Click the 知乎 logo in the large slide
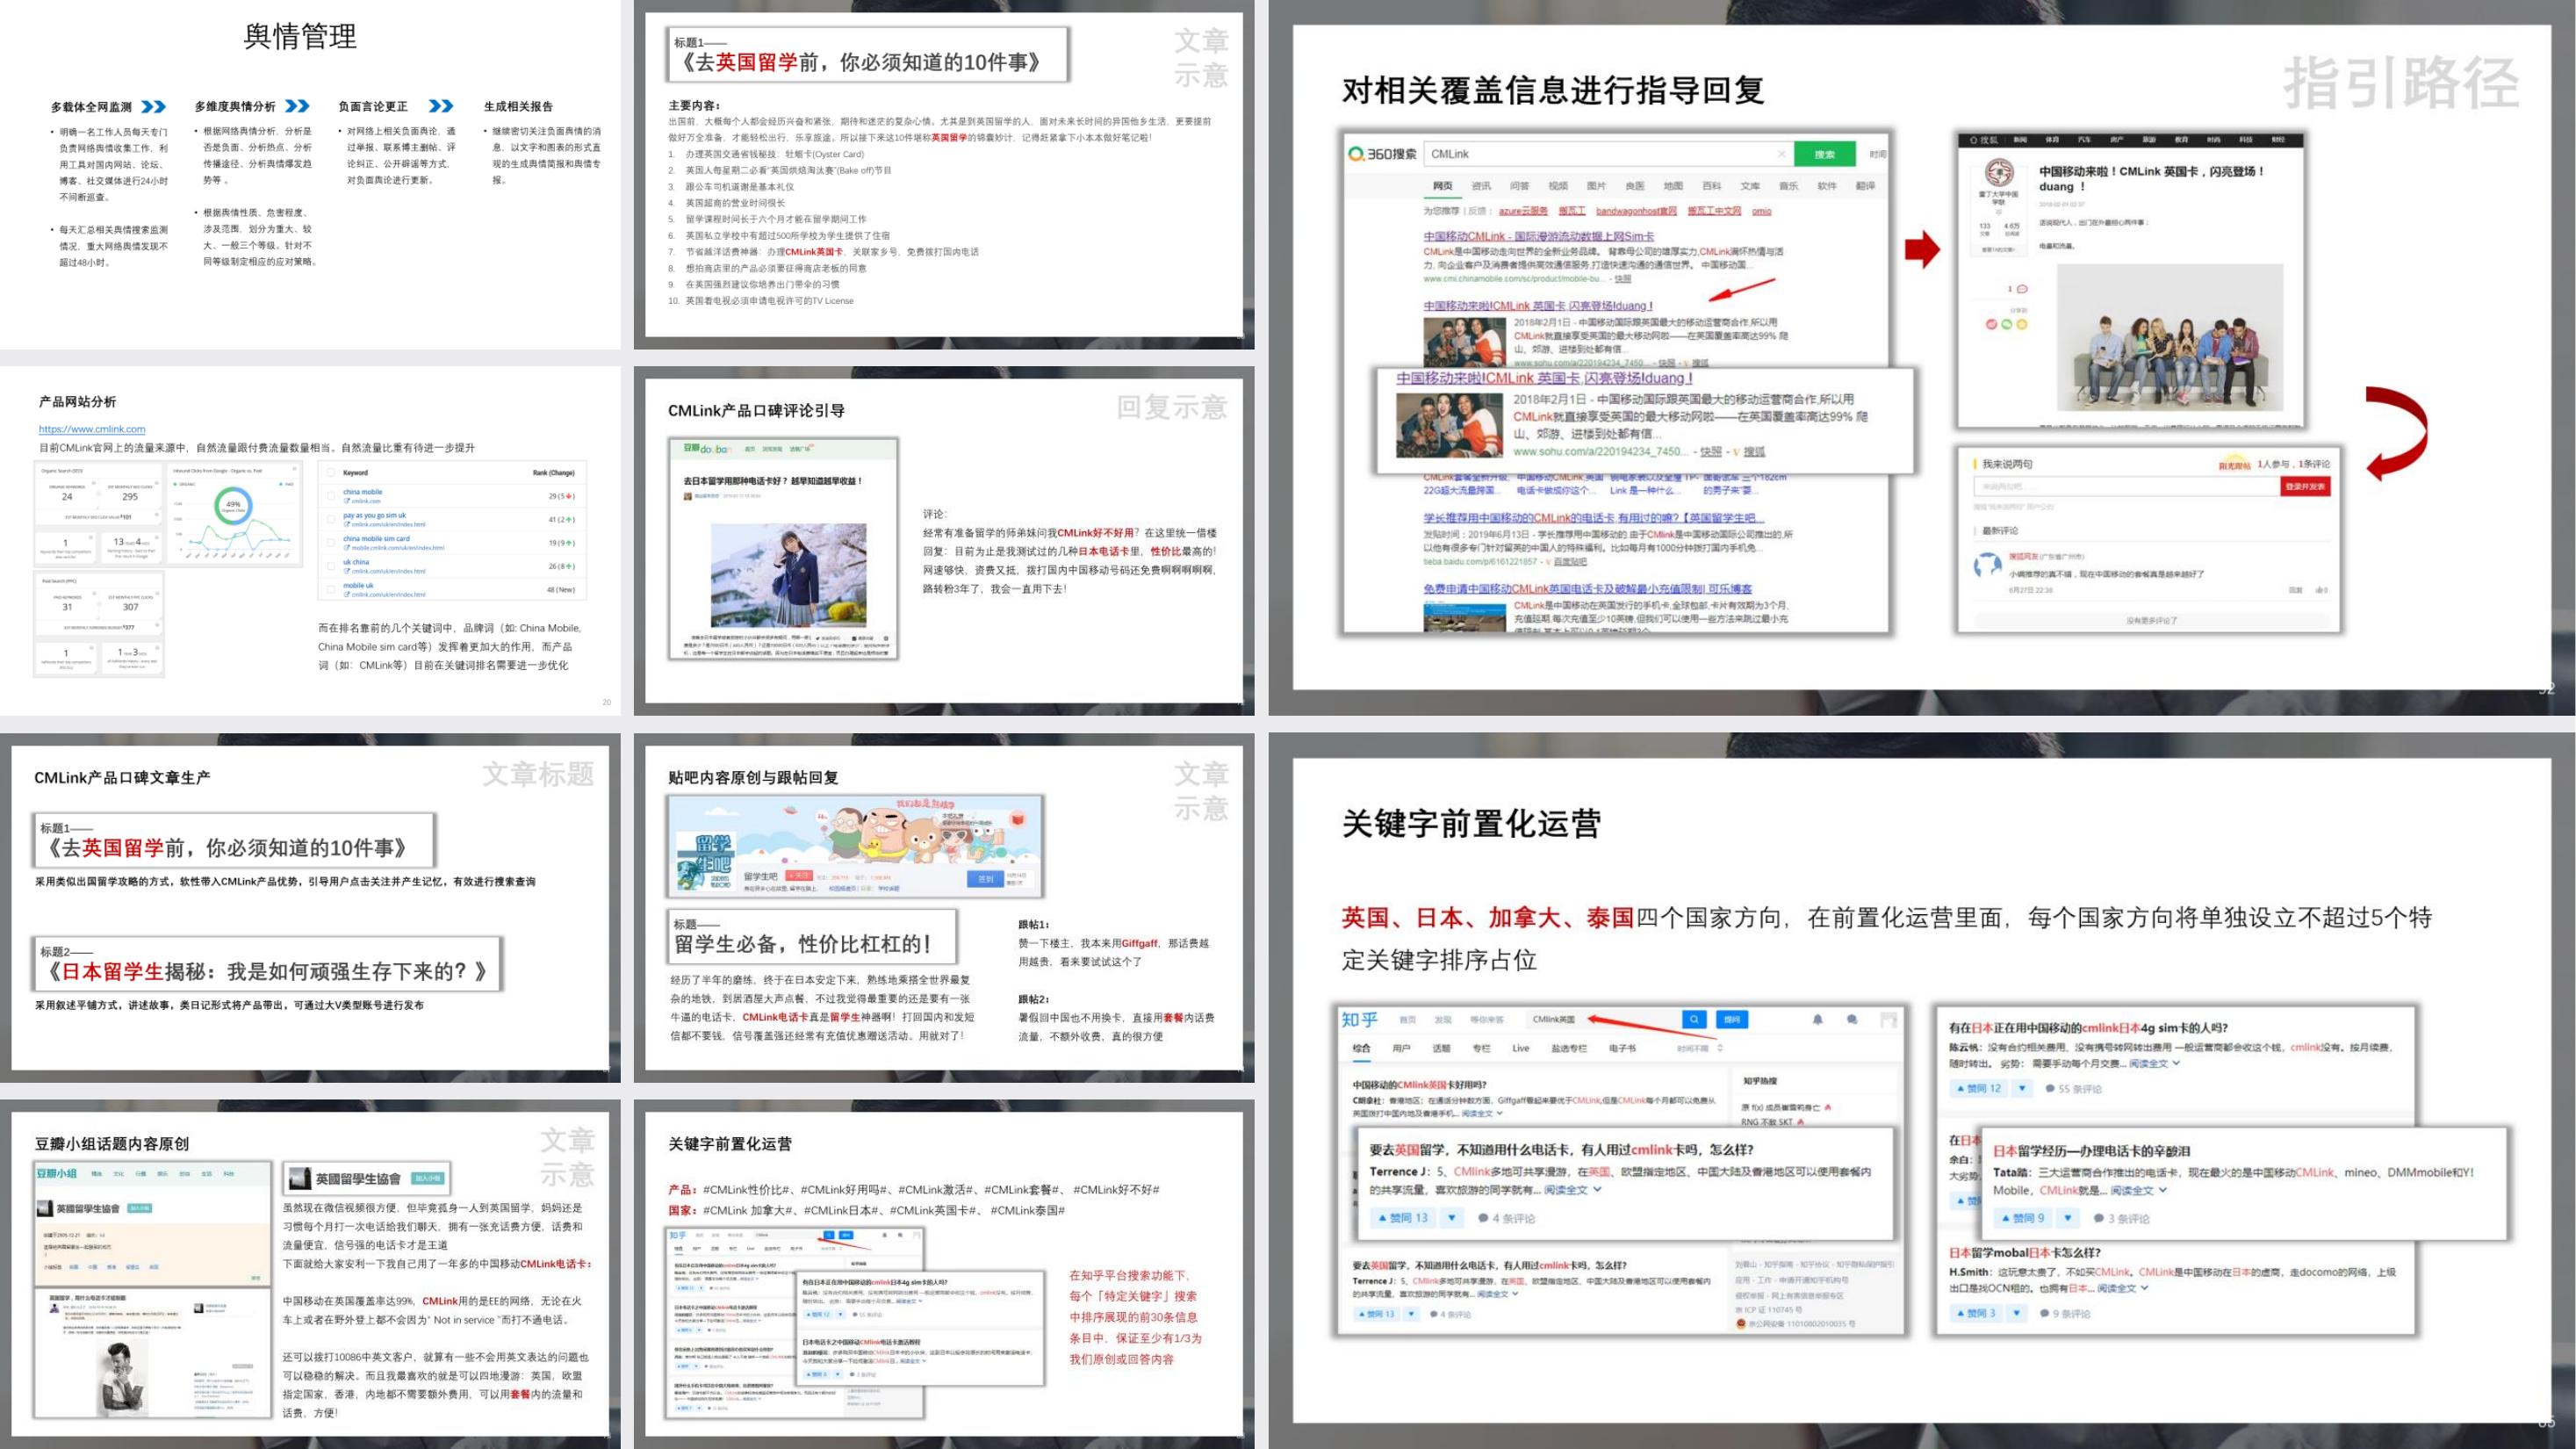 coord(1360,1019)
